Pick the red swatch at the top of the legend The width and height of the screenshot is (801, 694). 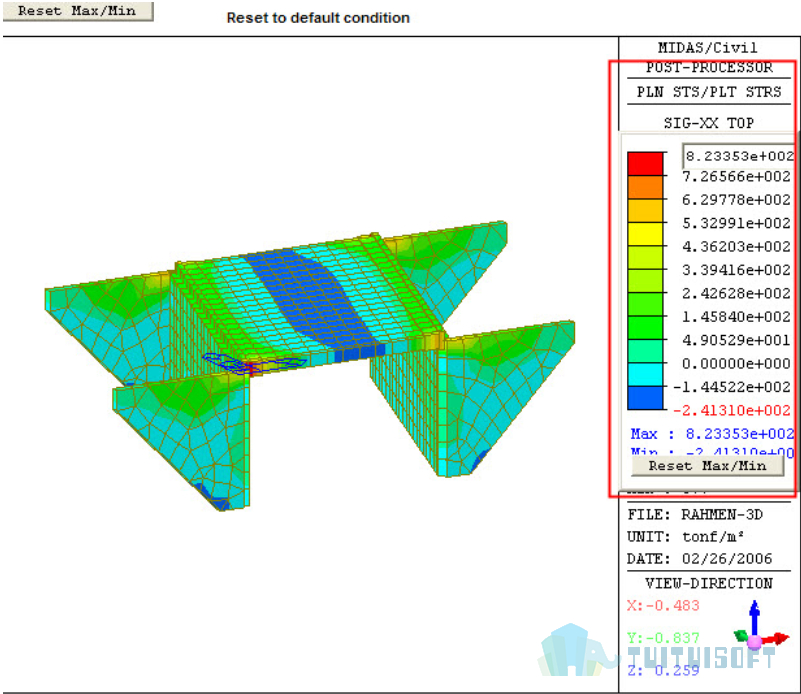coord(645,164)
